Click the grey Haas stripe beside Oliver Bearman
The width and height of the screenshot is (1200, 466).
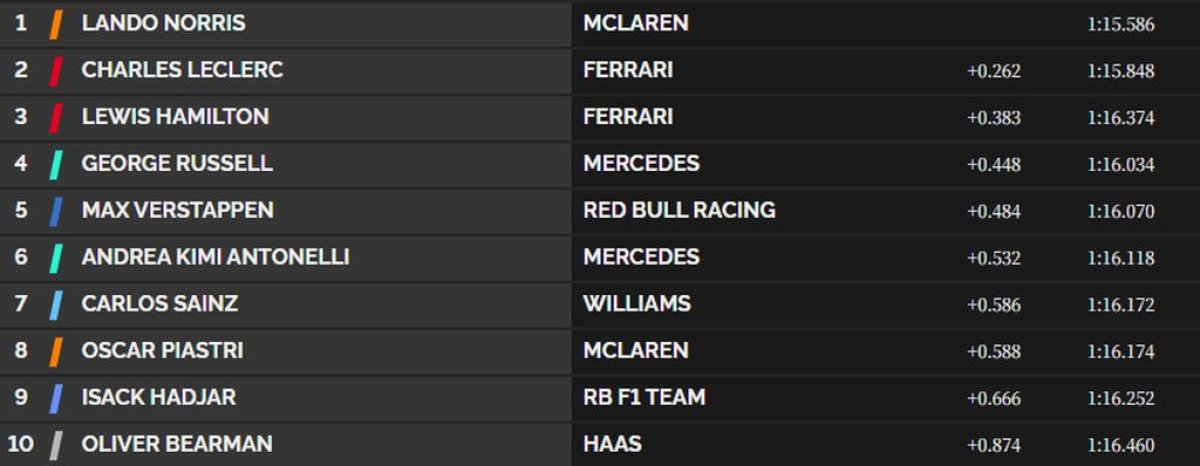57,444
